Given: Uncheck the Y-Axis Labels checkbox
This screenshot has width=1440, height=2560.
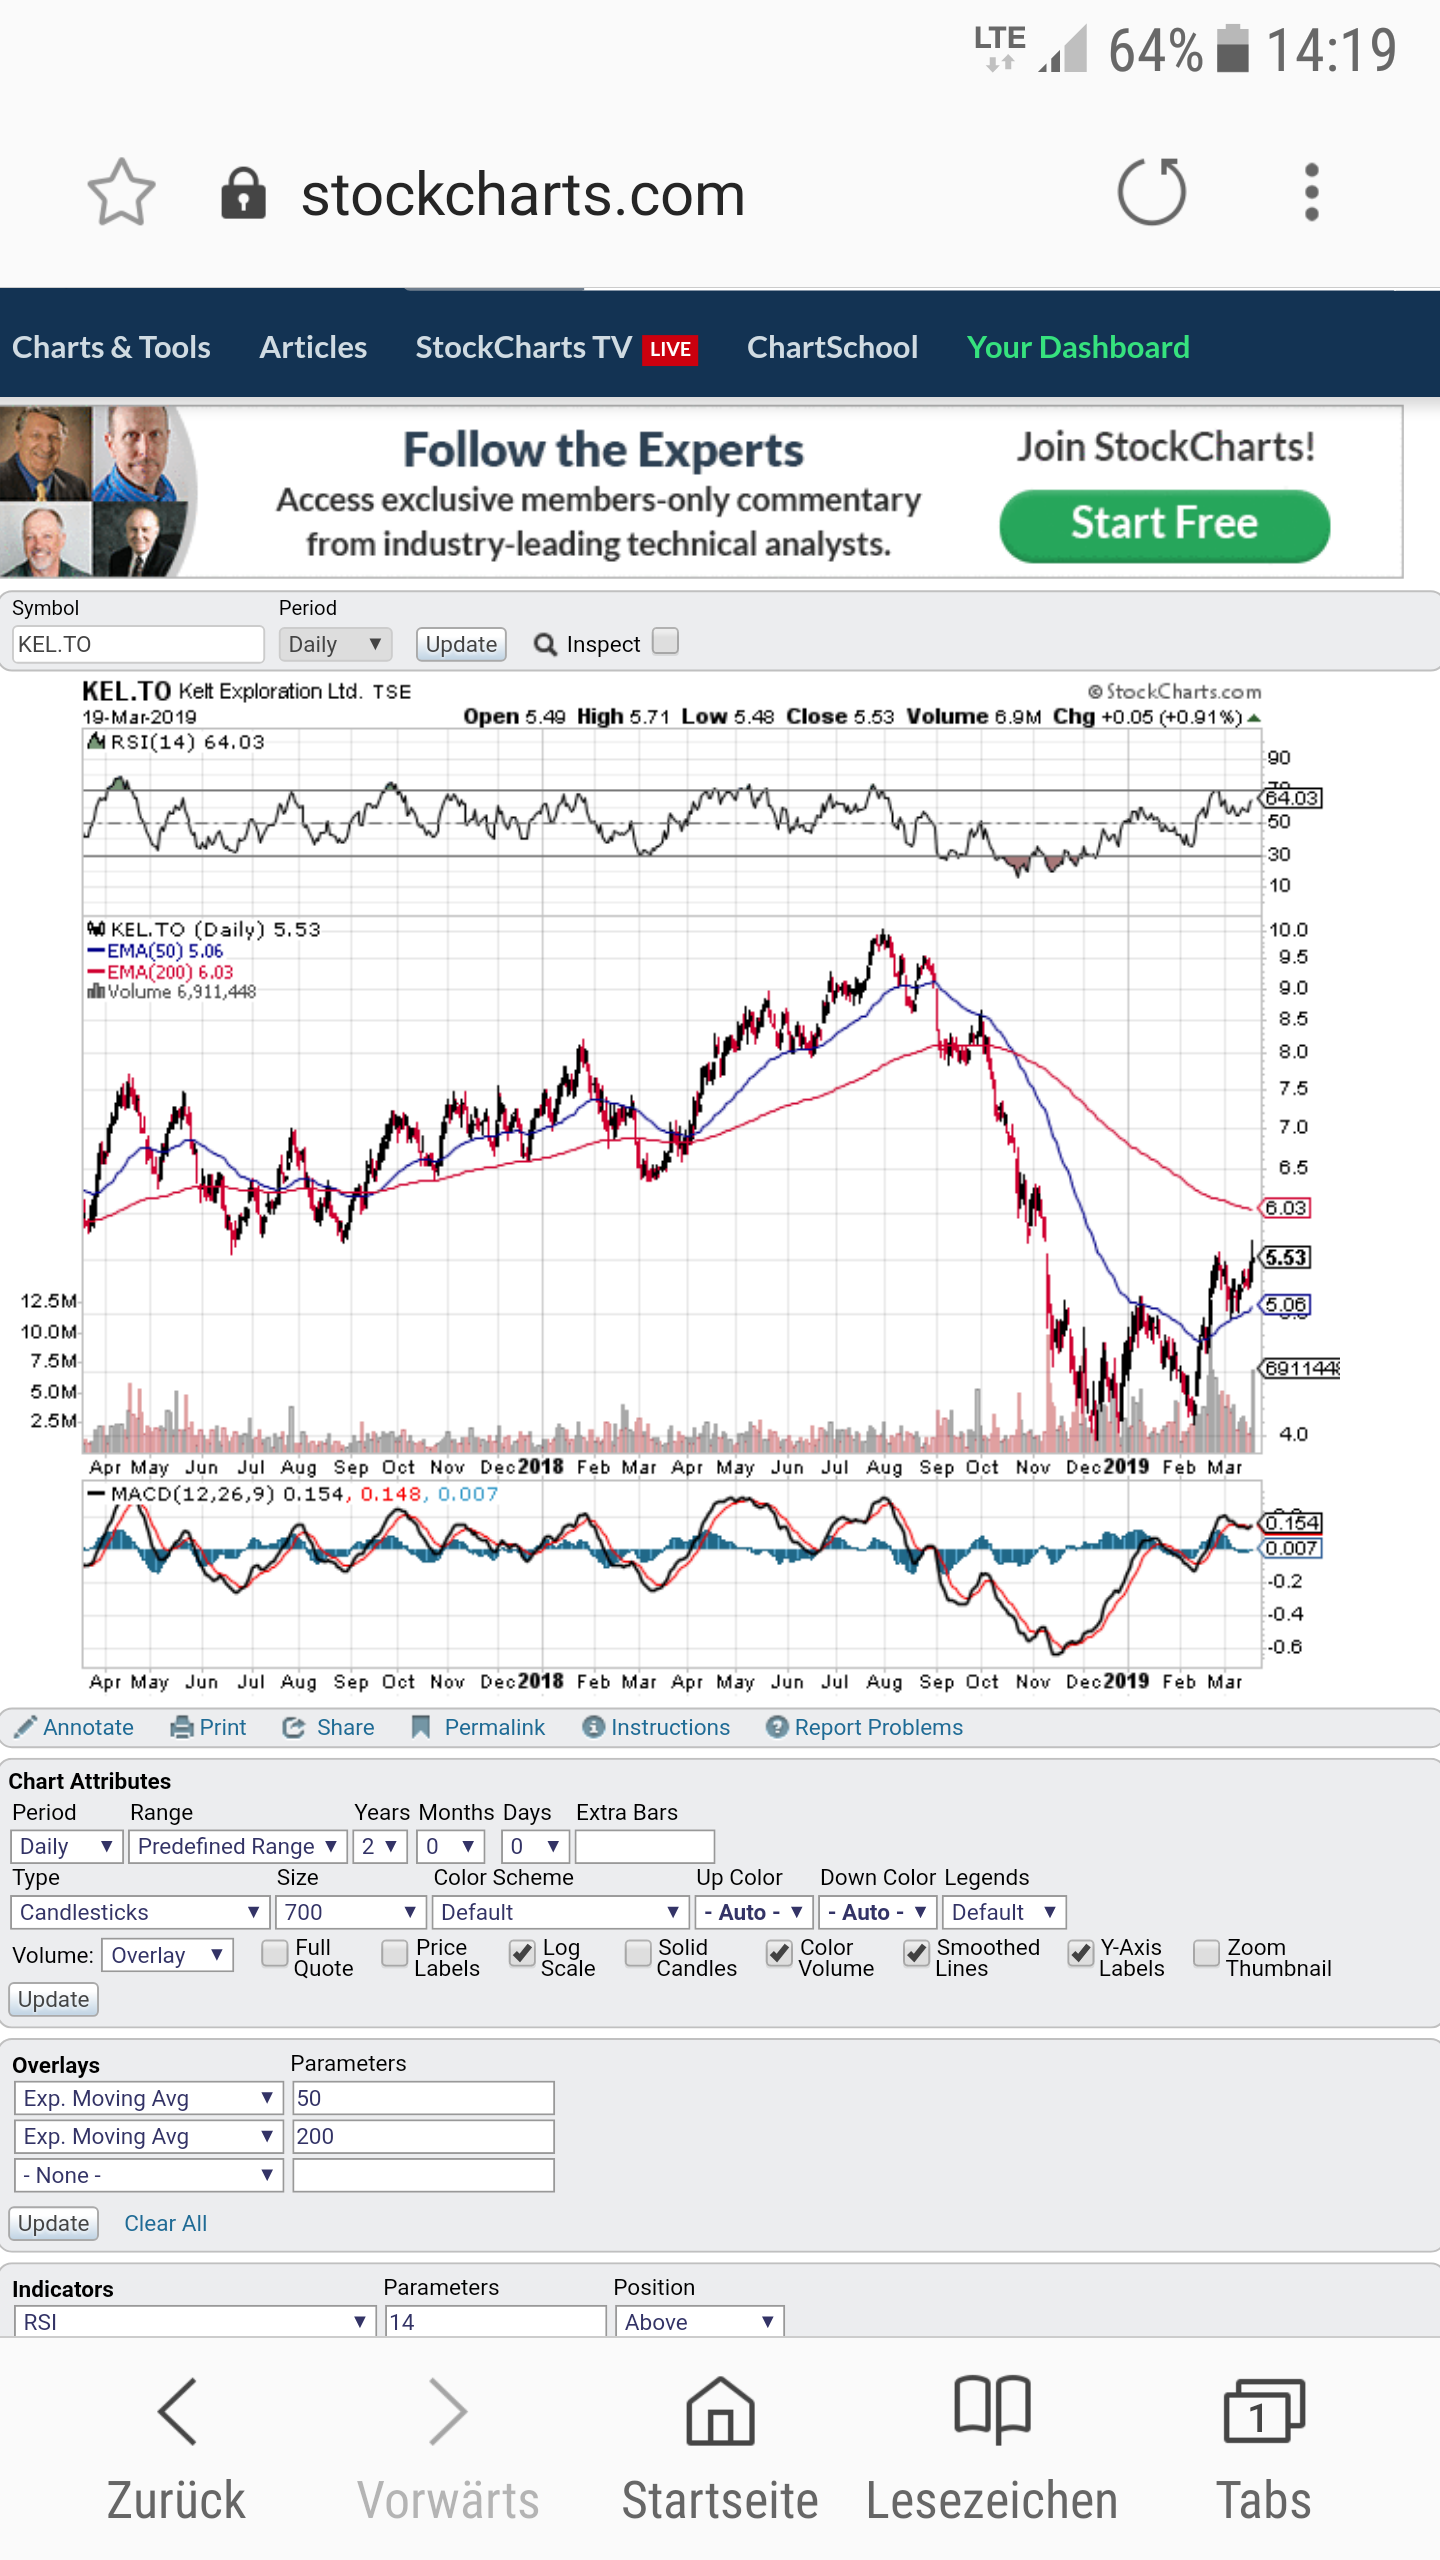Looking at the screenshot, I should (1080, 1953).
